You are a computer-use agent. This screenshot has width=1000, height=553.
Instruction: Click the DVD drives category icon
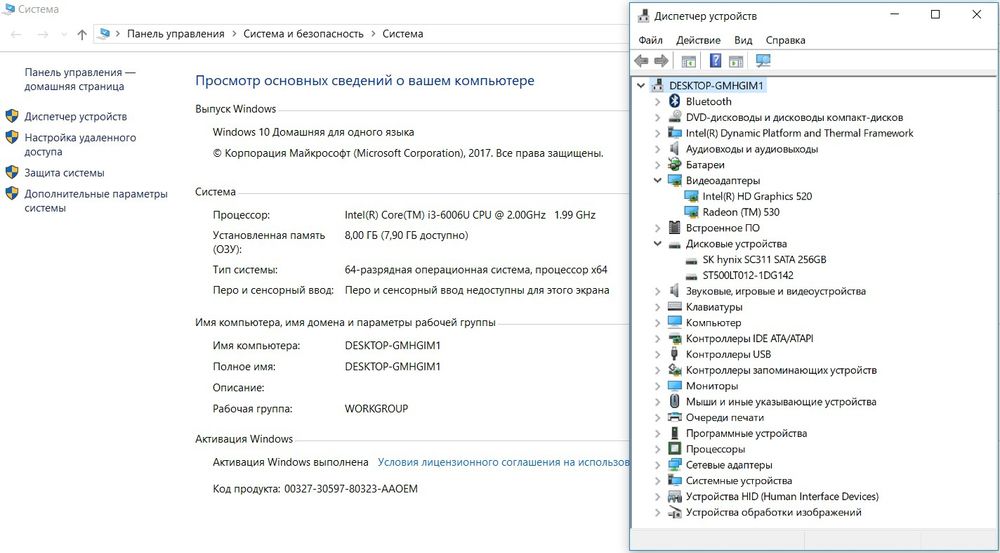[x=675, y=117]
